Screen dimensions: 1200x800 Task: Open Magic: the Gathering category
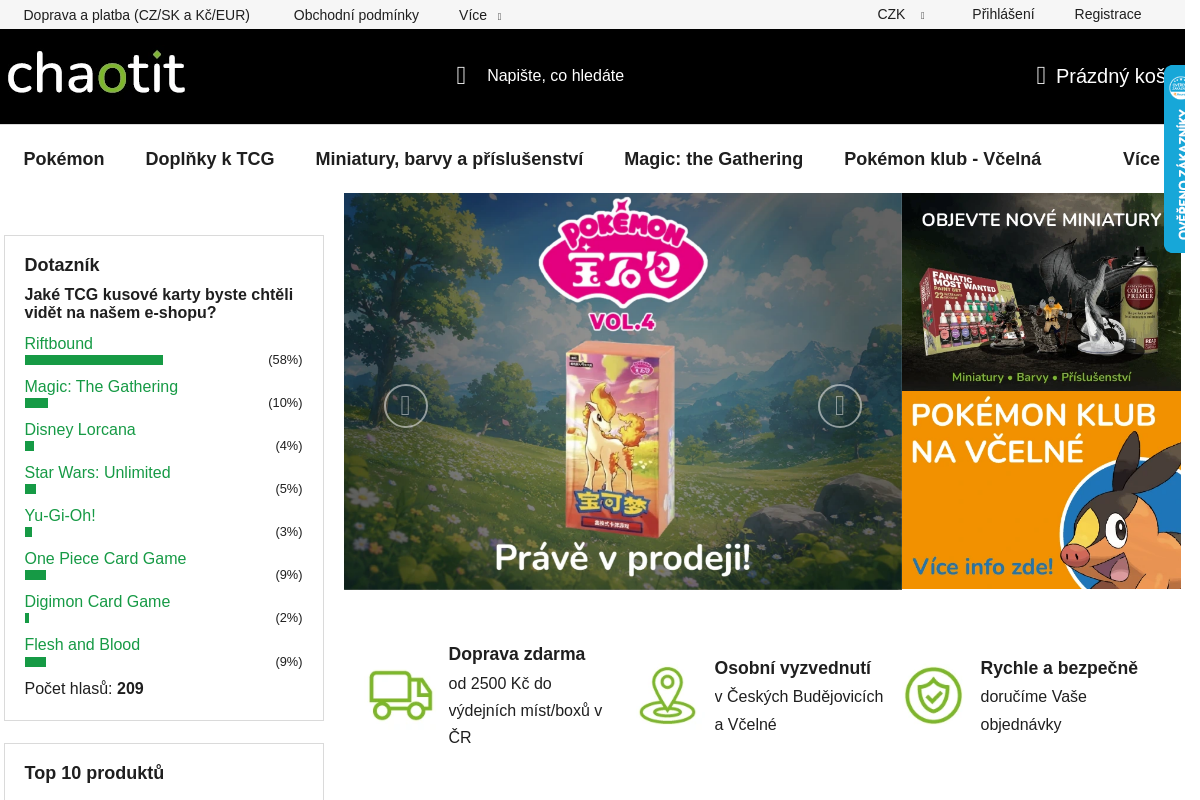click(x=713, y=159)
